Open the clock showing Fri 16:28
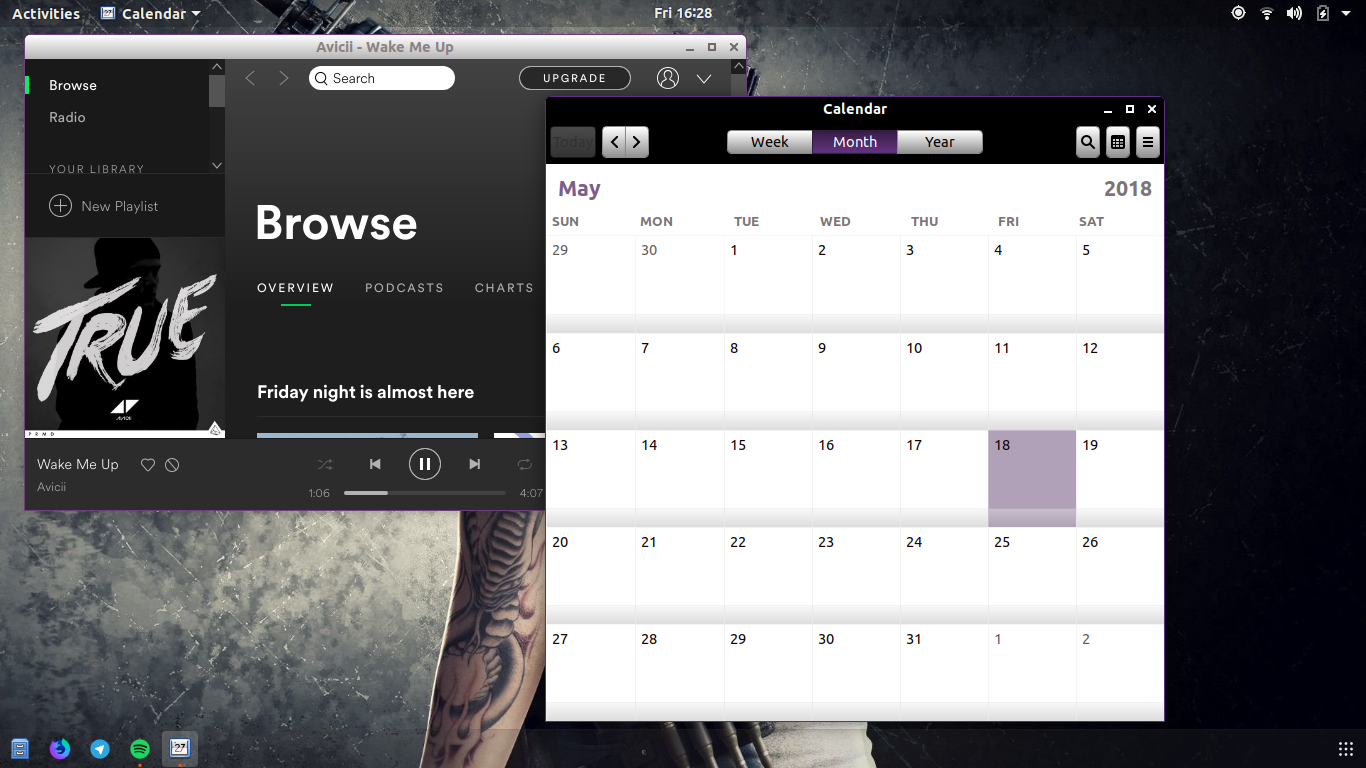 (683, 13)
